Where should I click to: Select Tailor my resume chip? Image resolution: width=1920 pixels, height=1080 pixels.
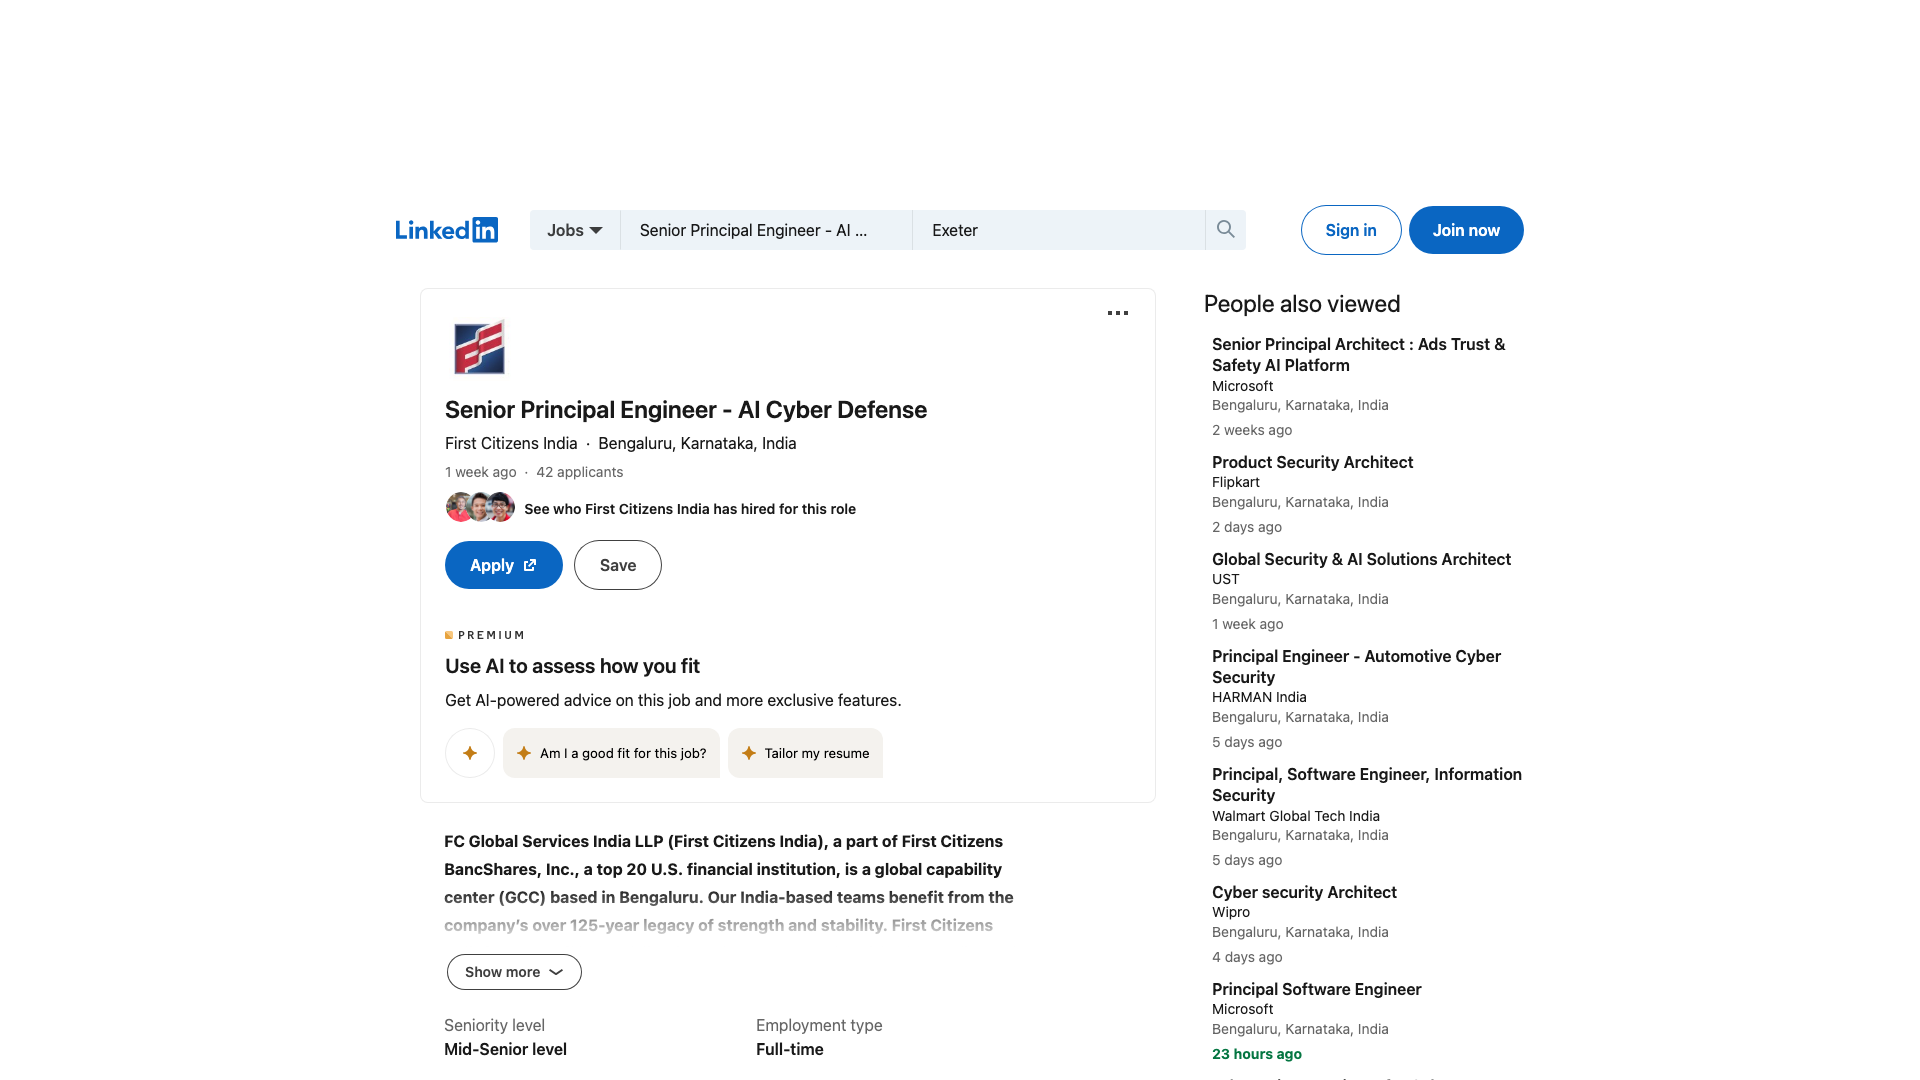[805, 753]
